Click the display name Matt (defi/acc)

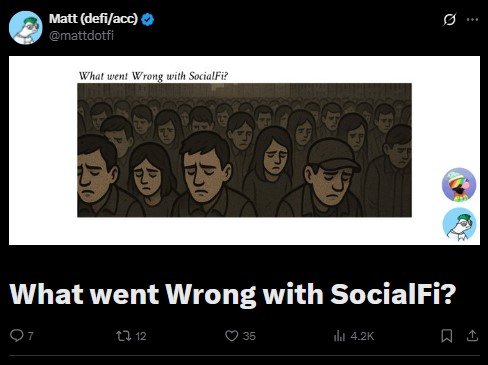coord(93,19)
